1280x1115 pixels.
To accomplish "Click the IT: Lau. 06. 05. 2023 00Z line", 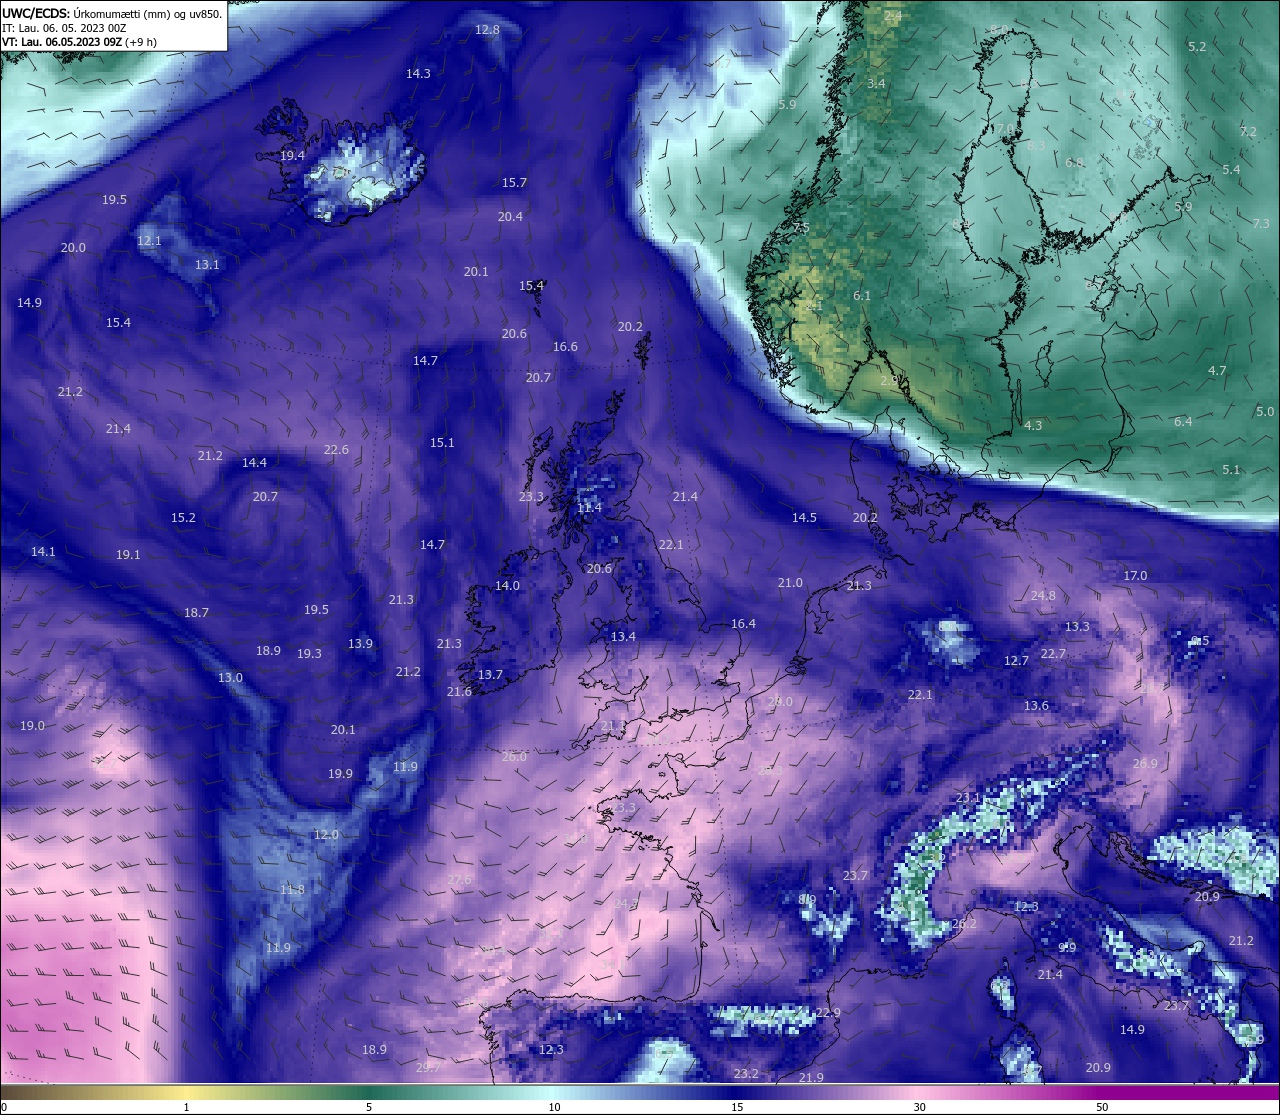I will tap(64, 28).
